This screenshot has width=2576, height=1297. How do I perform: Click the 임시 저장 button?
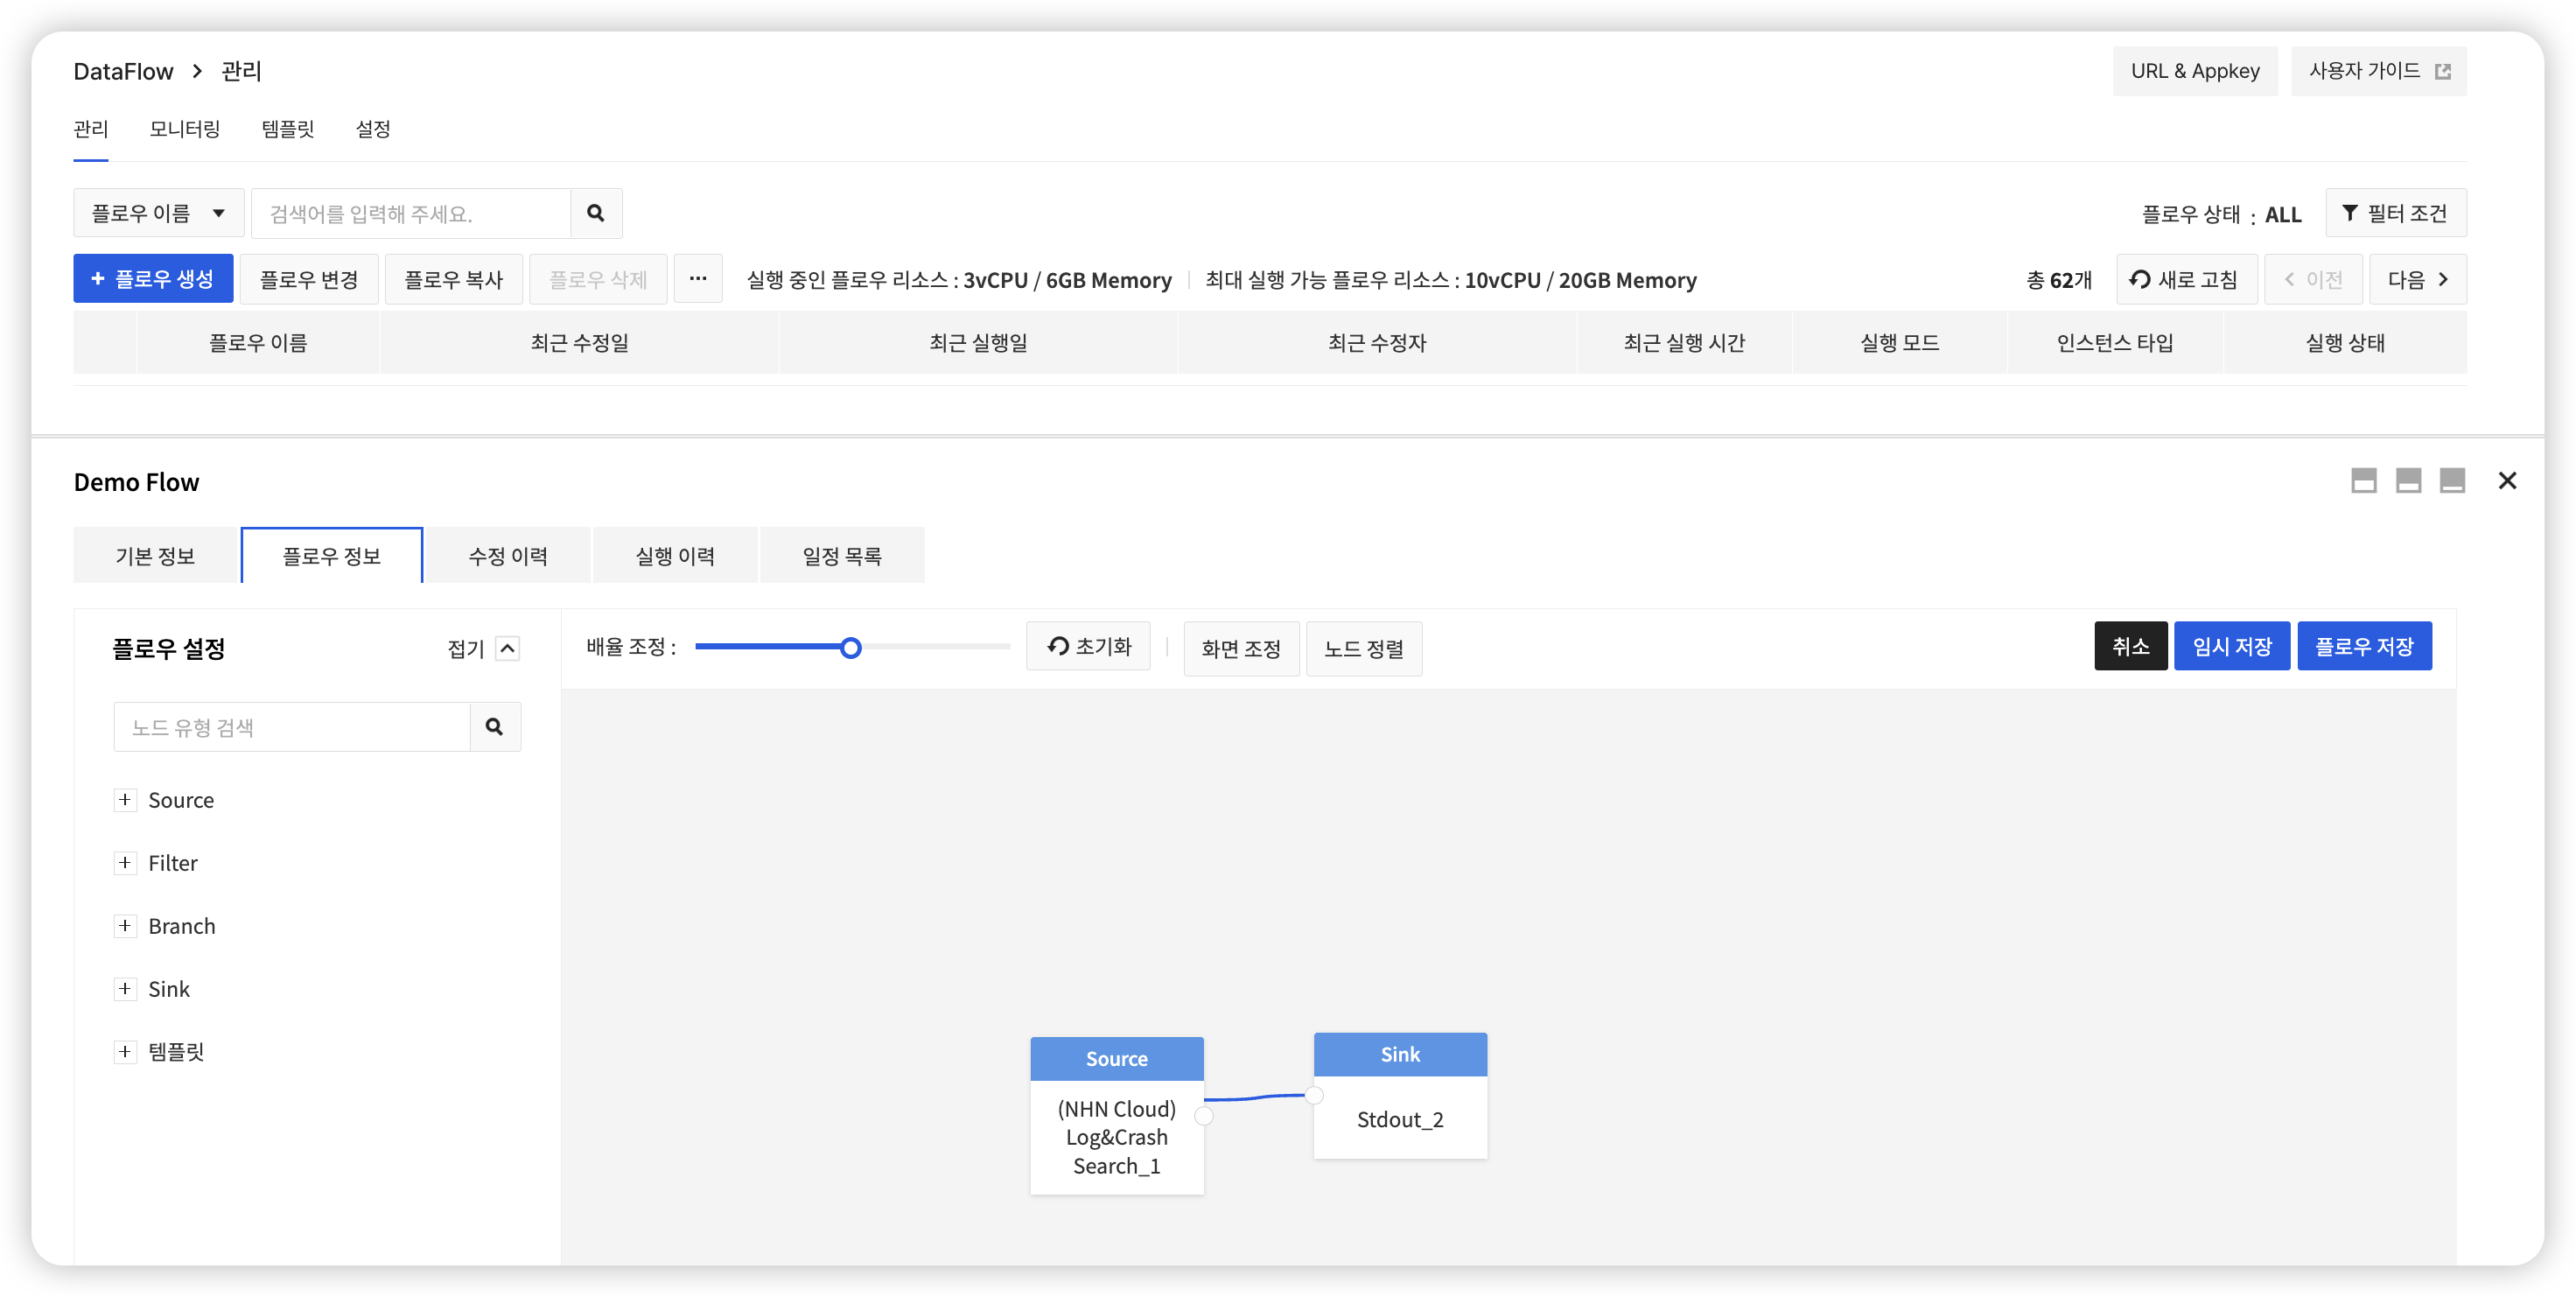tap(2231, 646)
